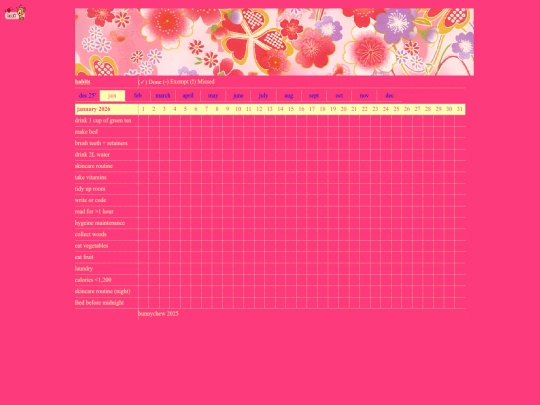This screenshot has width=540, height=405.
Task: Click the 'tidy up room' habit
Action: click(90, 189)
